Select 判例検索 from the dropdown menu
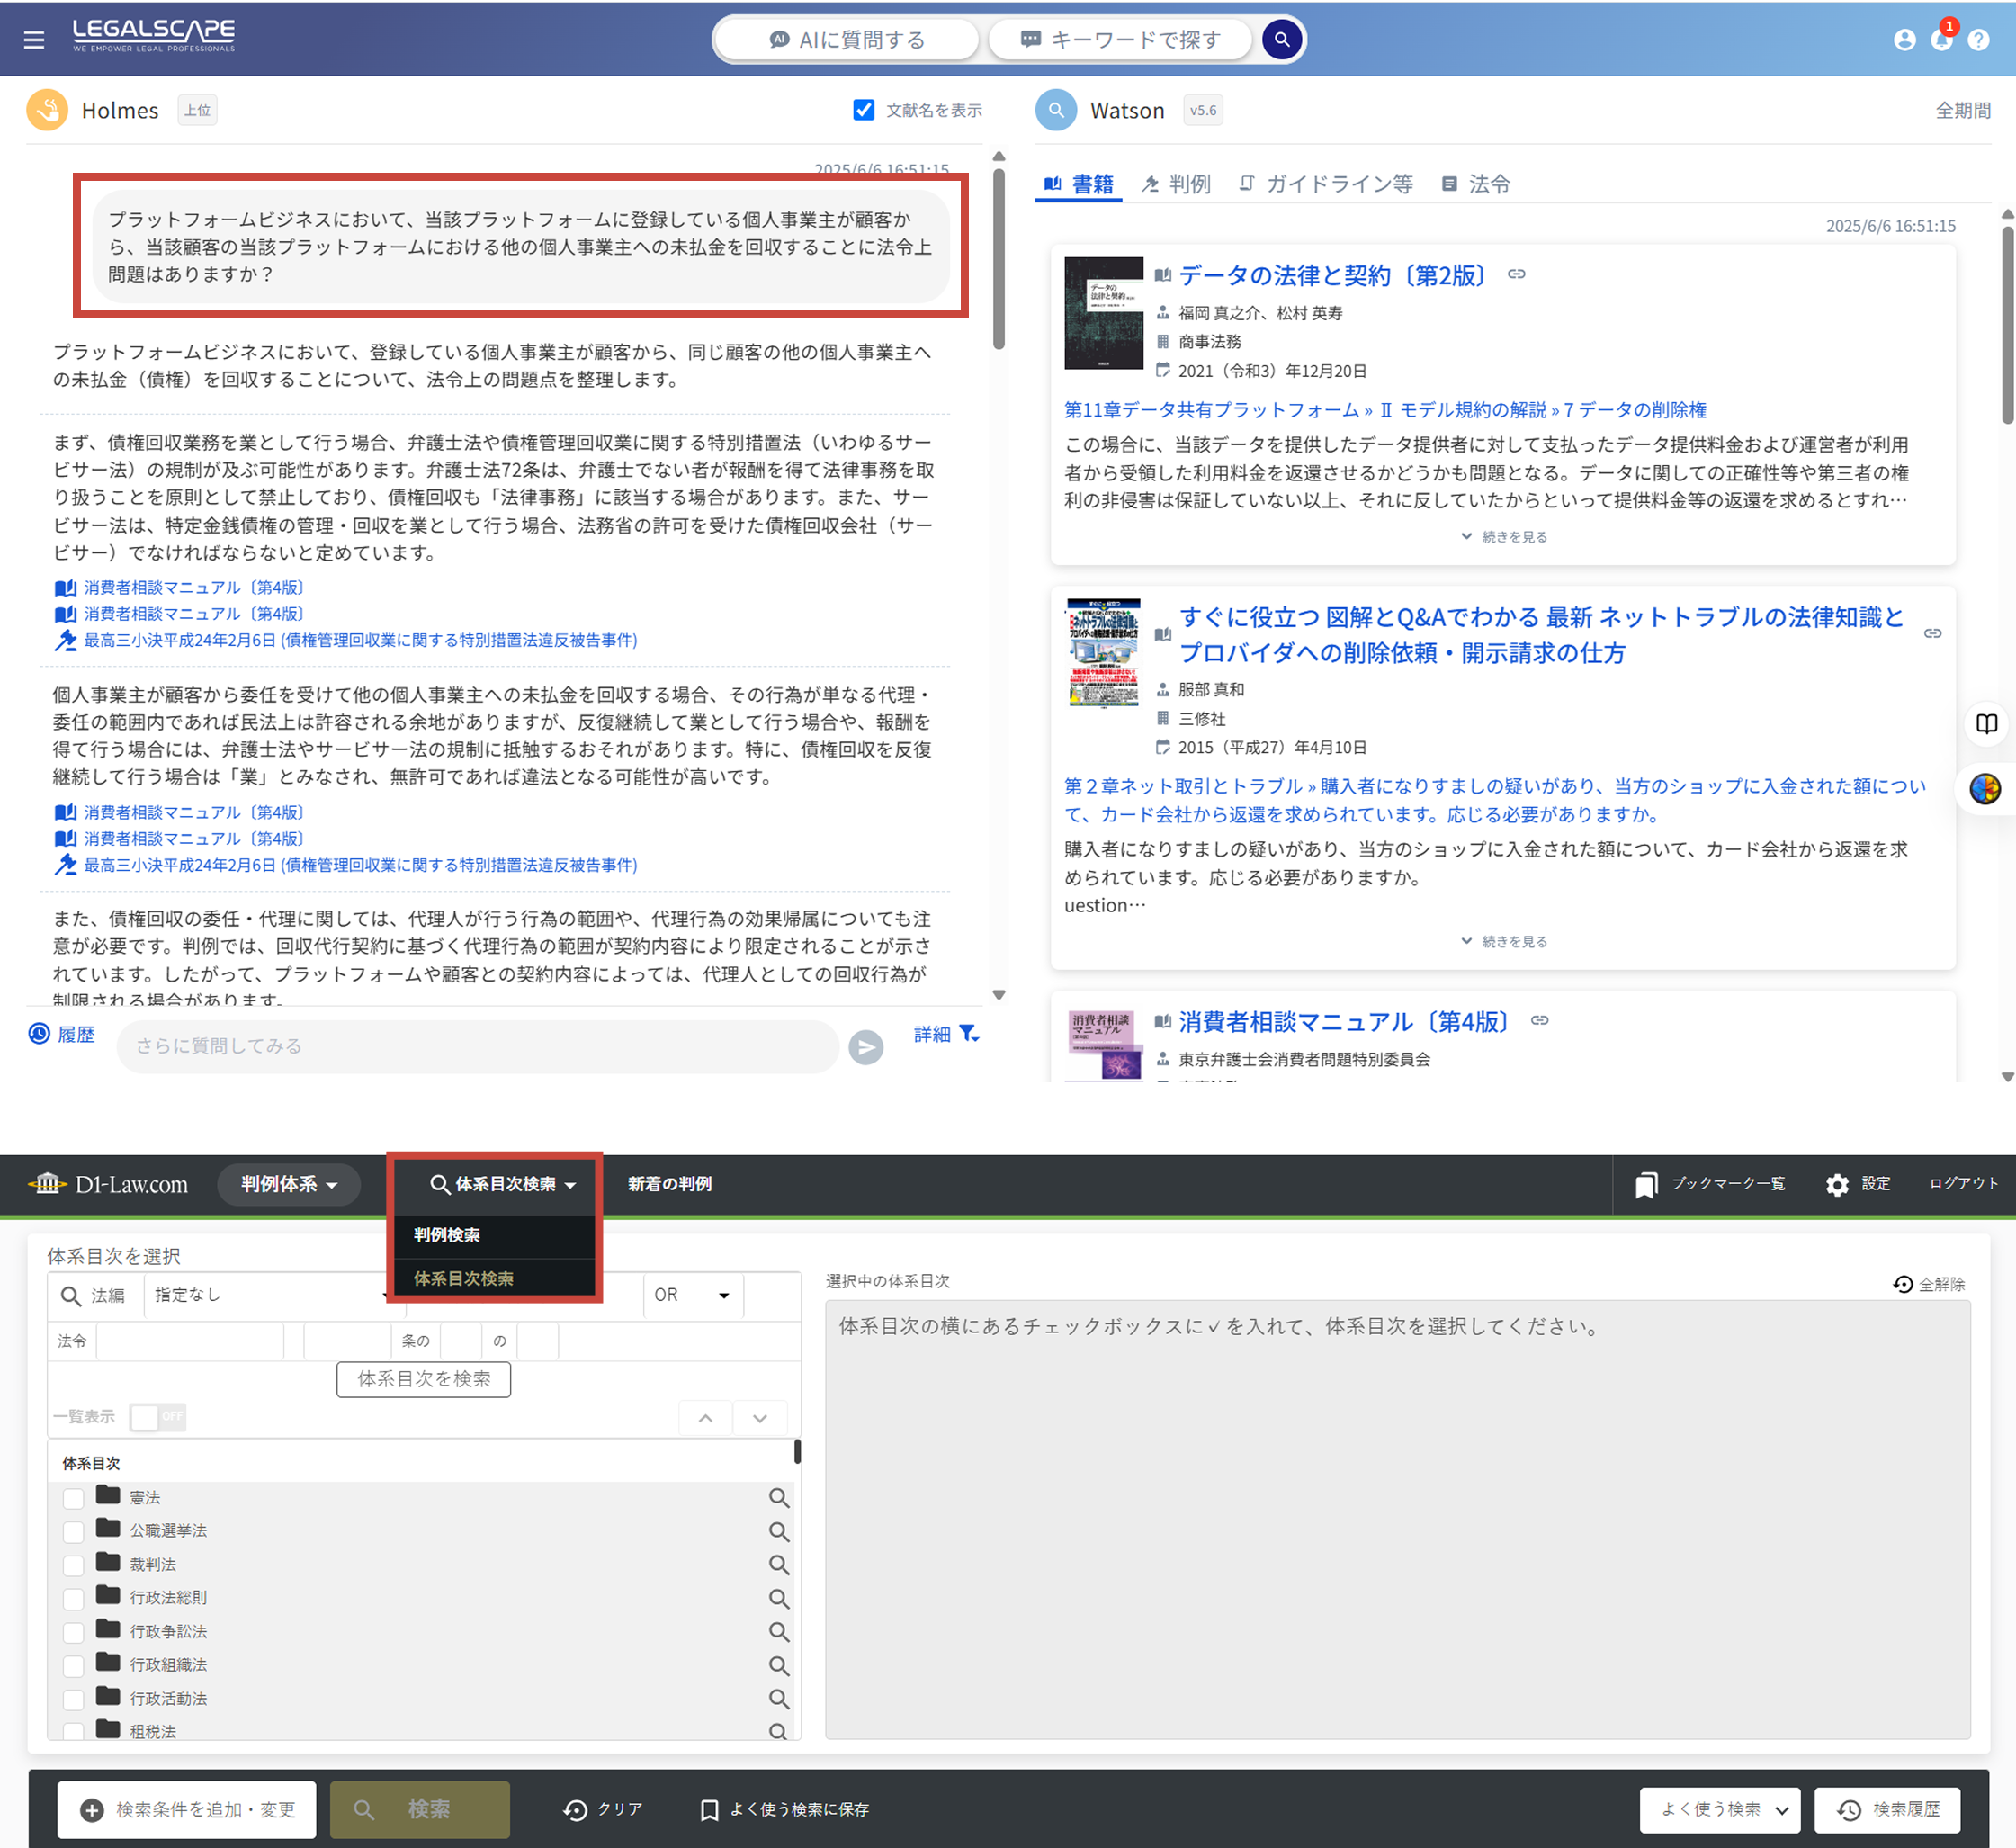This screenshot has height=1848, width=2016. pyautogui.click(x=447, y=1235)
